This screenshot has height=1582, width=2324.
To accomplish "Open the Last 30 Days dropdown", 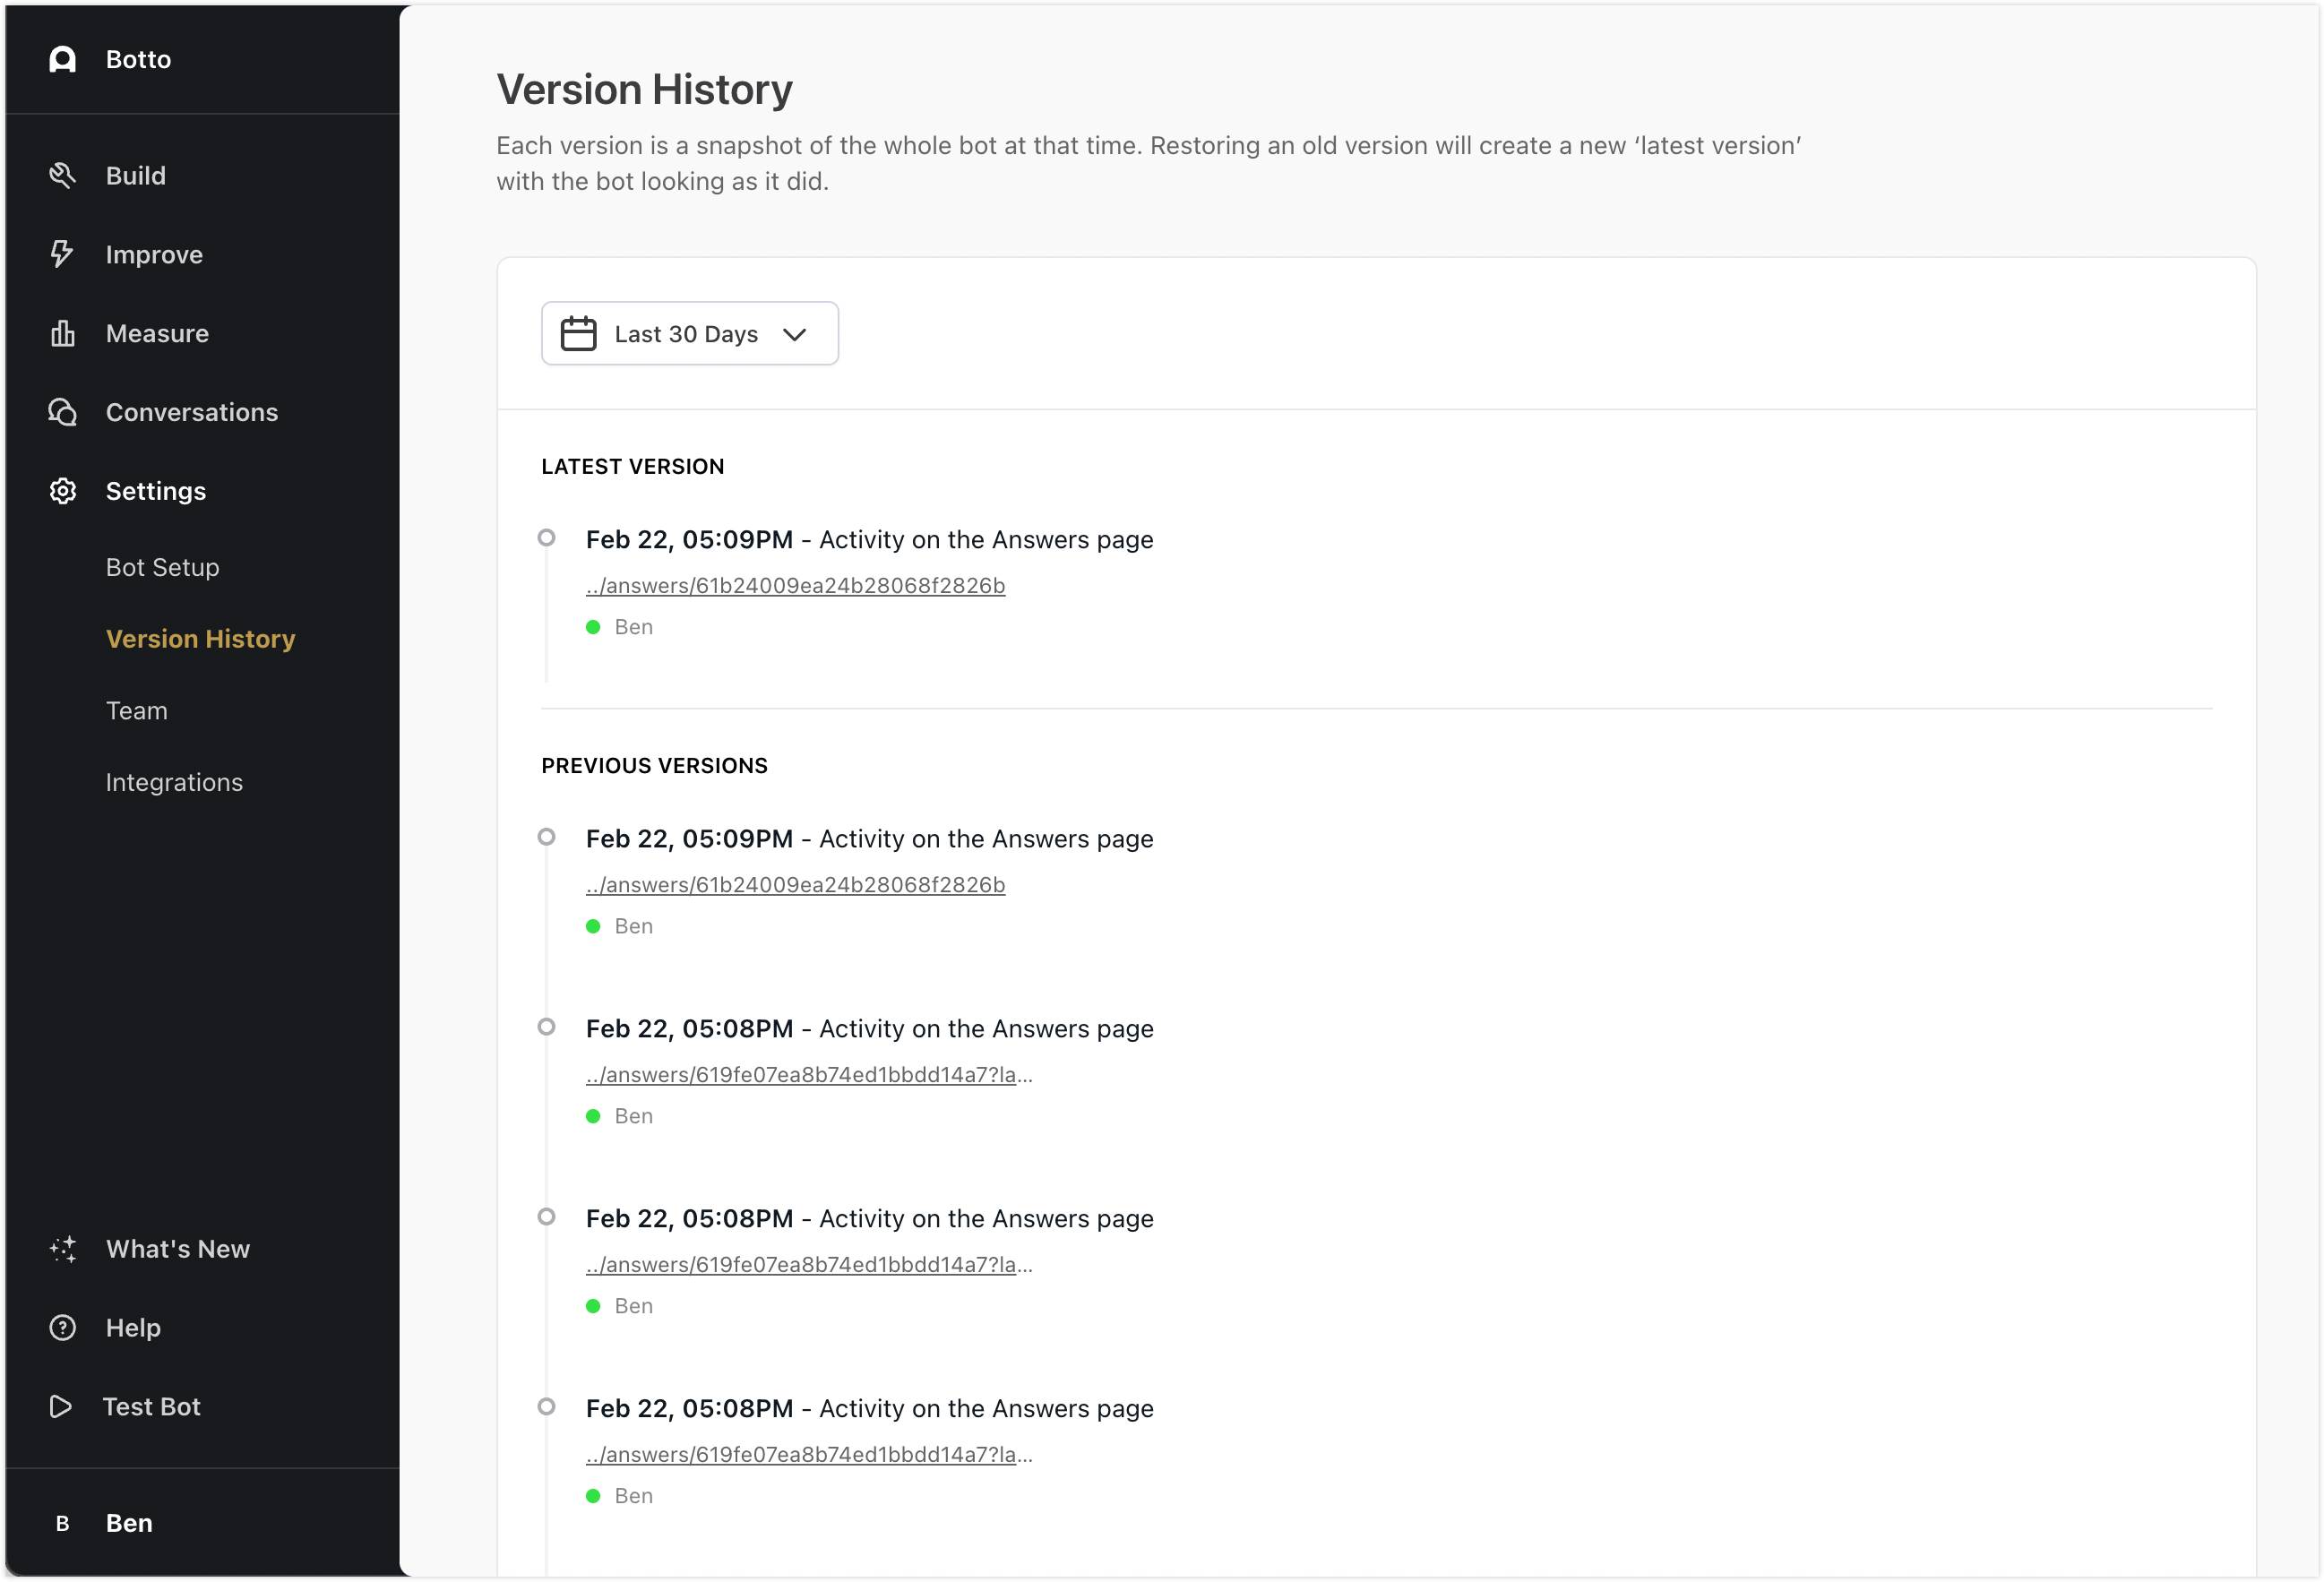I will pyautogui.click(x=689, y=334).
